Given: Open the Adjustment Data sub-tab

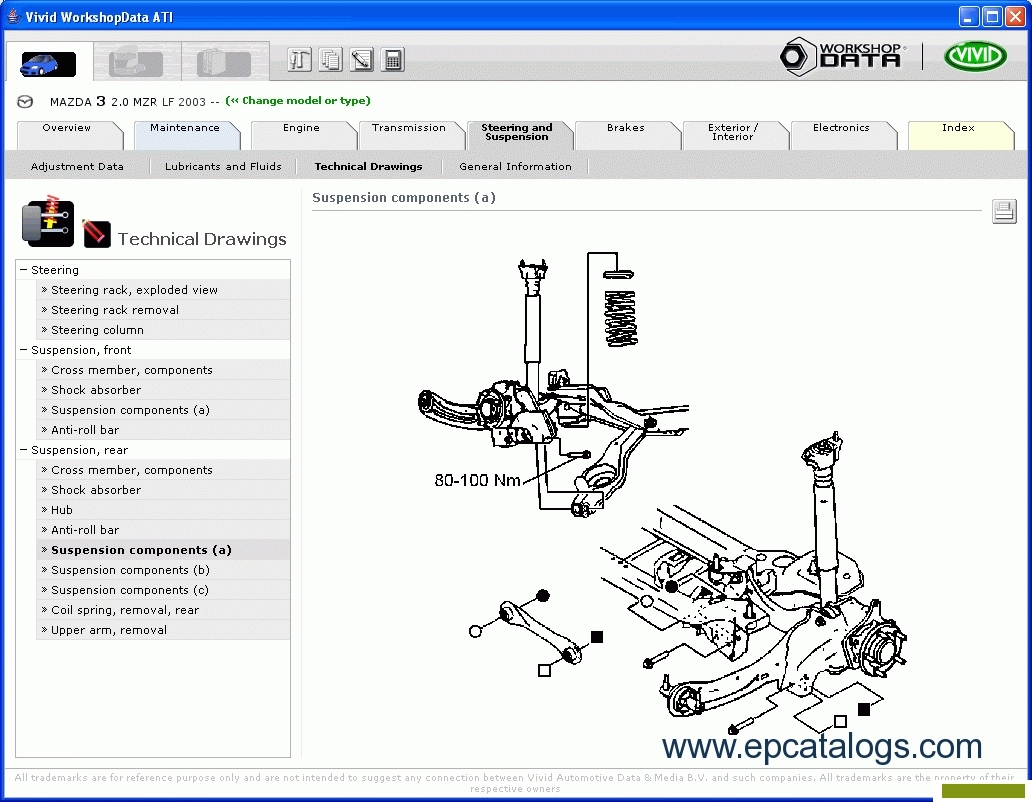Looking at the screenshot, I should click(77, 166).
